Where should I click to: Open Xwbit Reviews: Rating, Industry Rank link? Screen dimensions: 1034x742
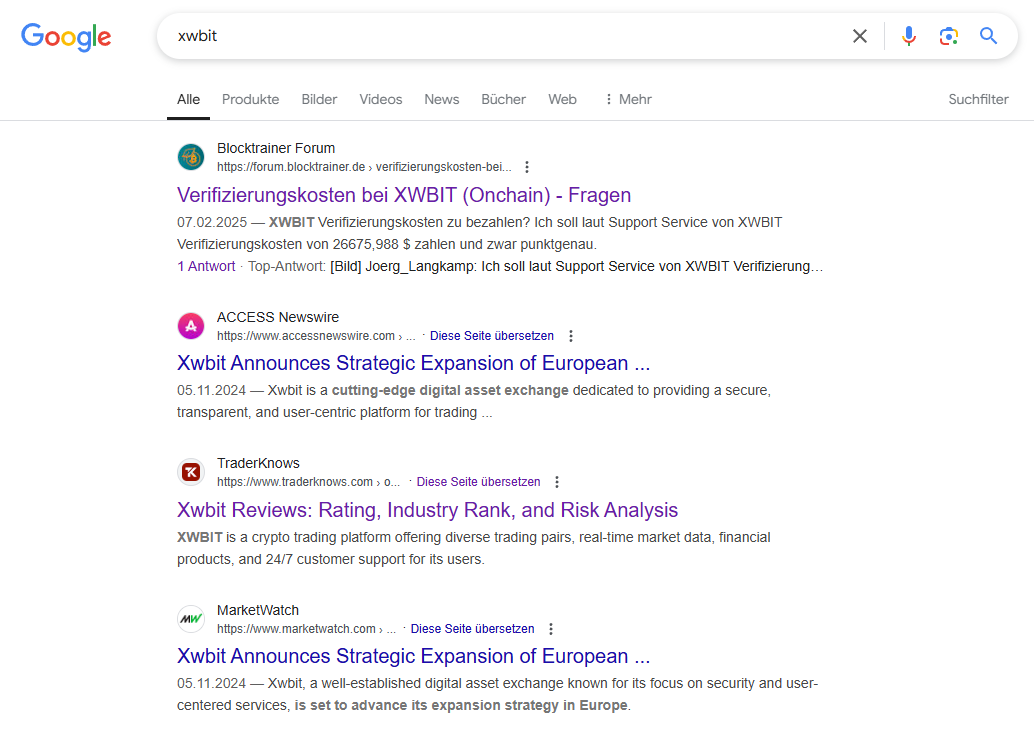tap(427, 510)
